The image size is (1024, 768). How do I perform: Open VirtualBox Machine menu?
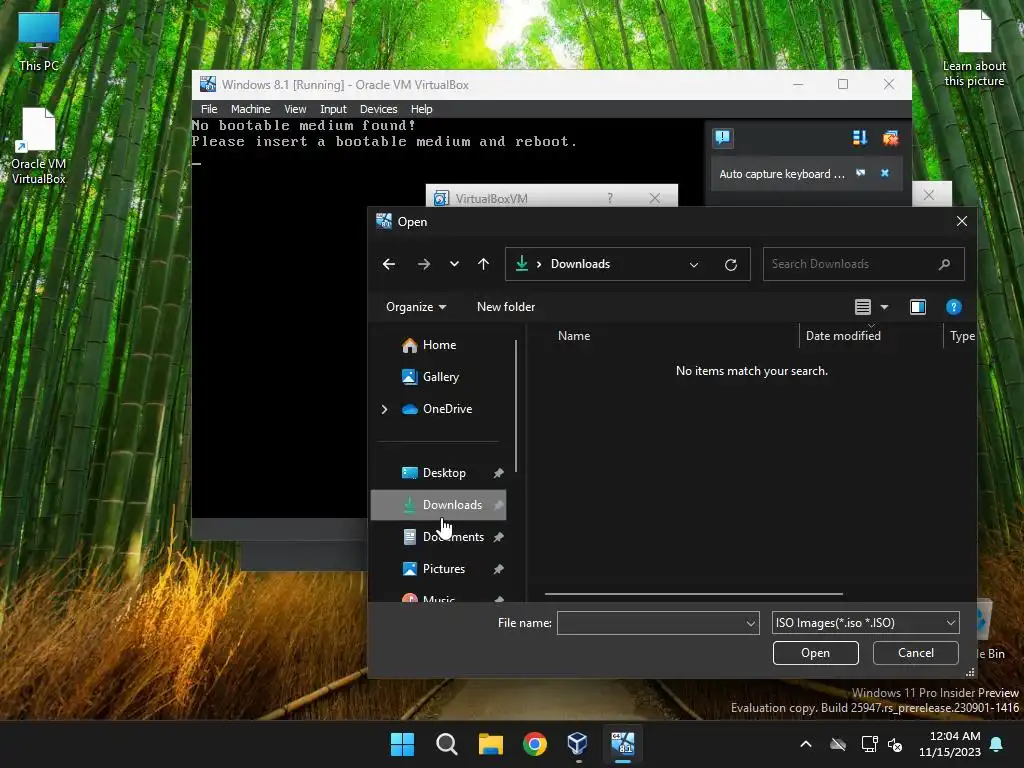pyautogui.click(x=250, y=109)
